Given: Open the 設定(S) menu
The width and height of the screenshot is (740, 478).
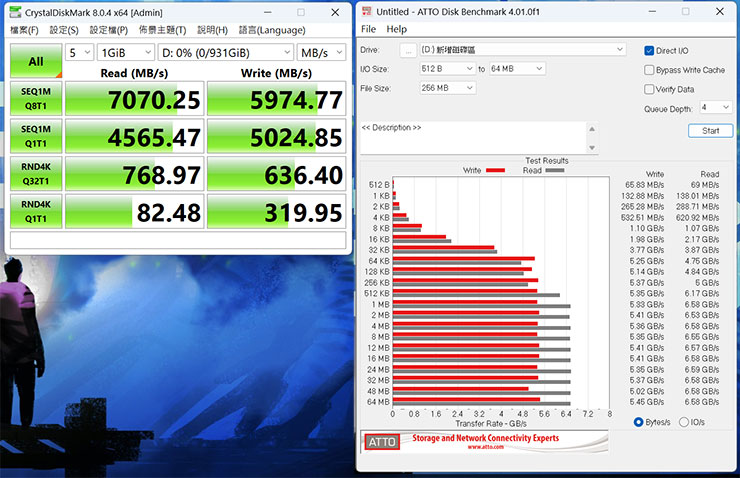Looking at the screenshot, I should pos(64,30).
